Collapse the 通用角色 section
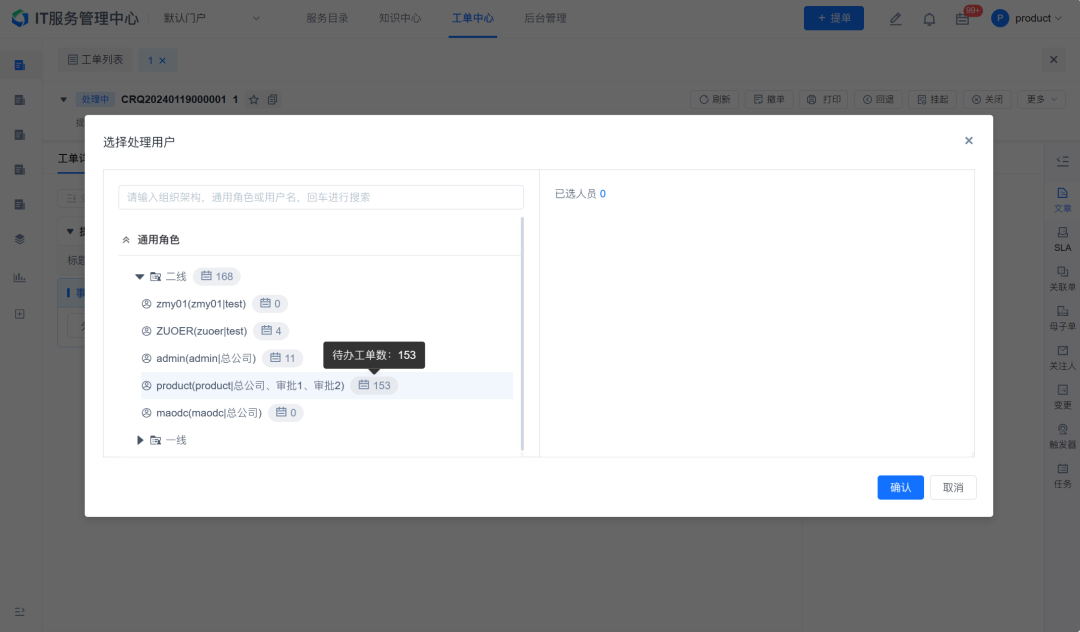1080x632 pixels. coord(126,240)
